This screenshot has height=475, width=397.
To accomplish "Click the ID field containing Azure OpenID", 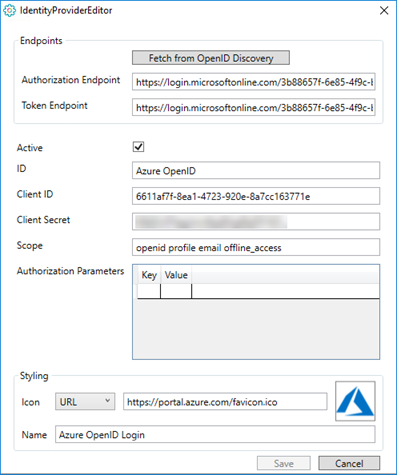I will tap(256, 171).
